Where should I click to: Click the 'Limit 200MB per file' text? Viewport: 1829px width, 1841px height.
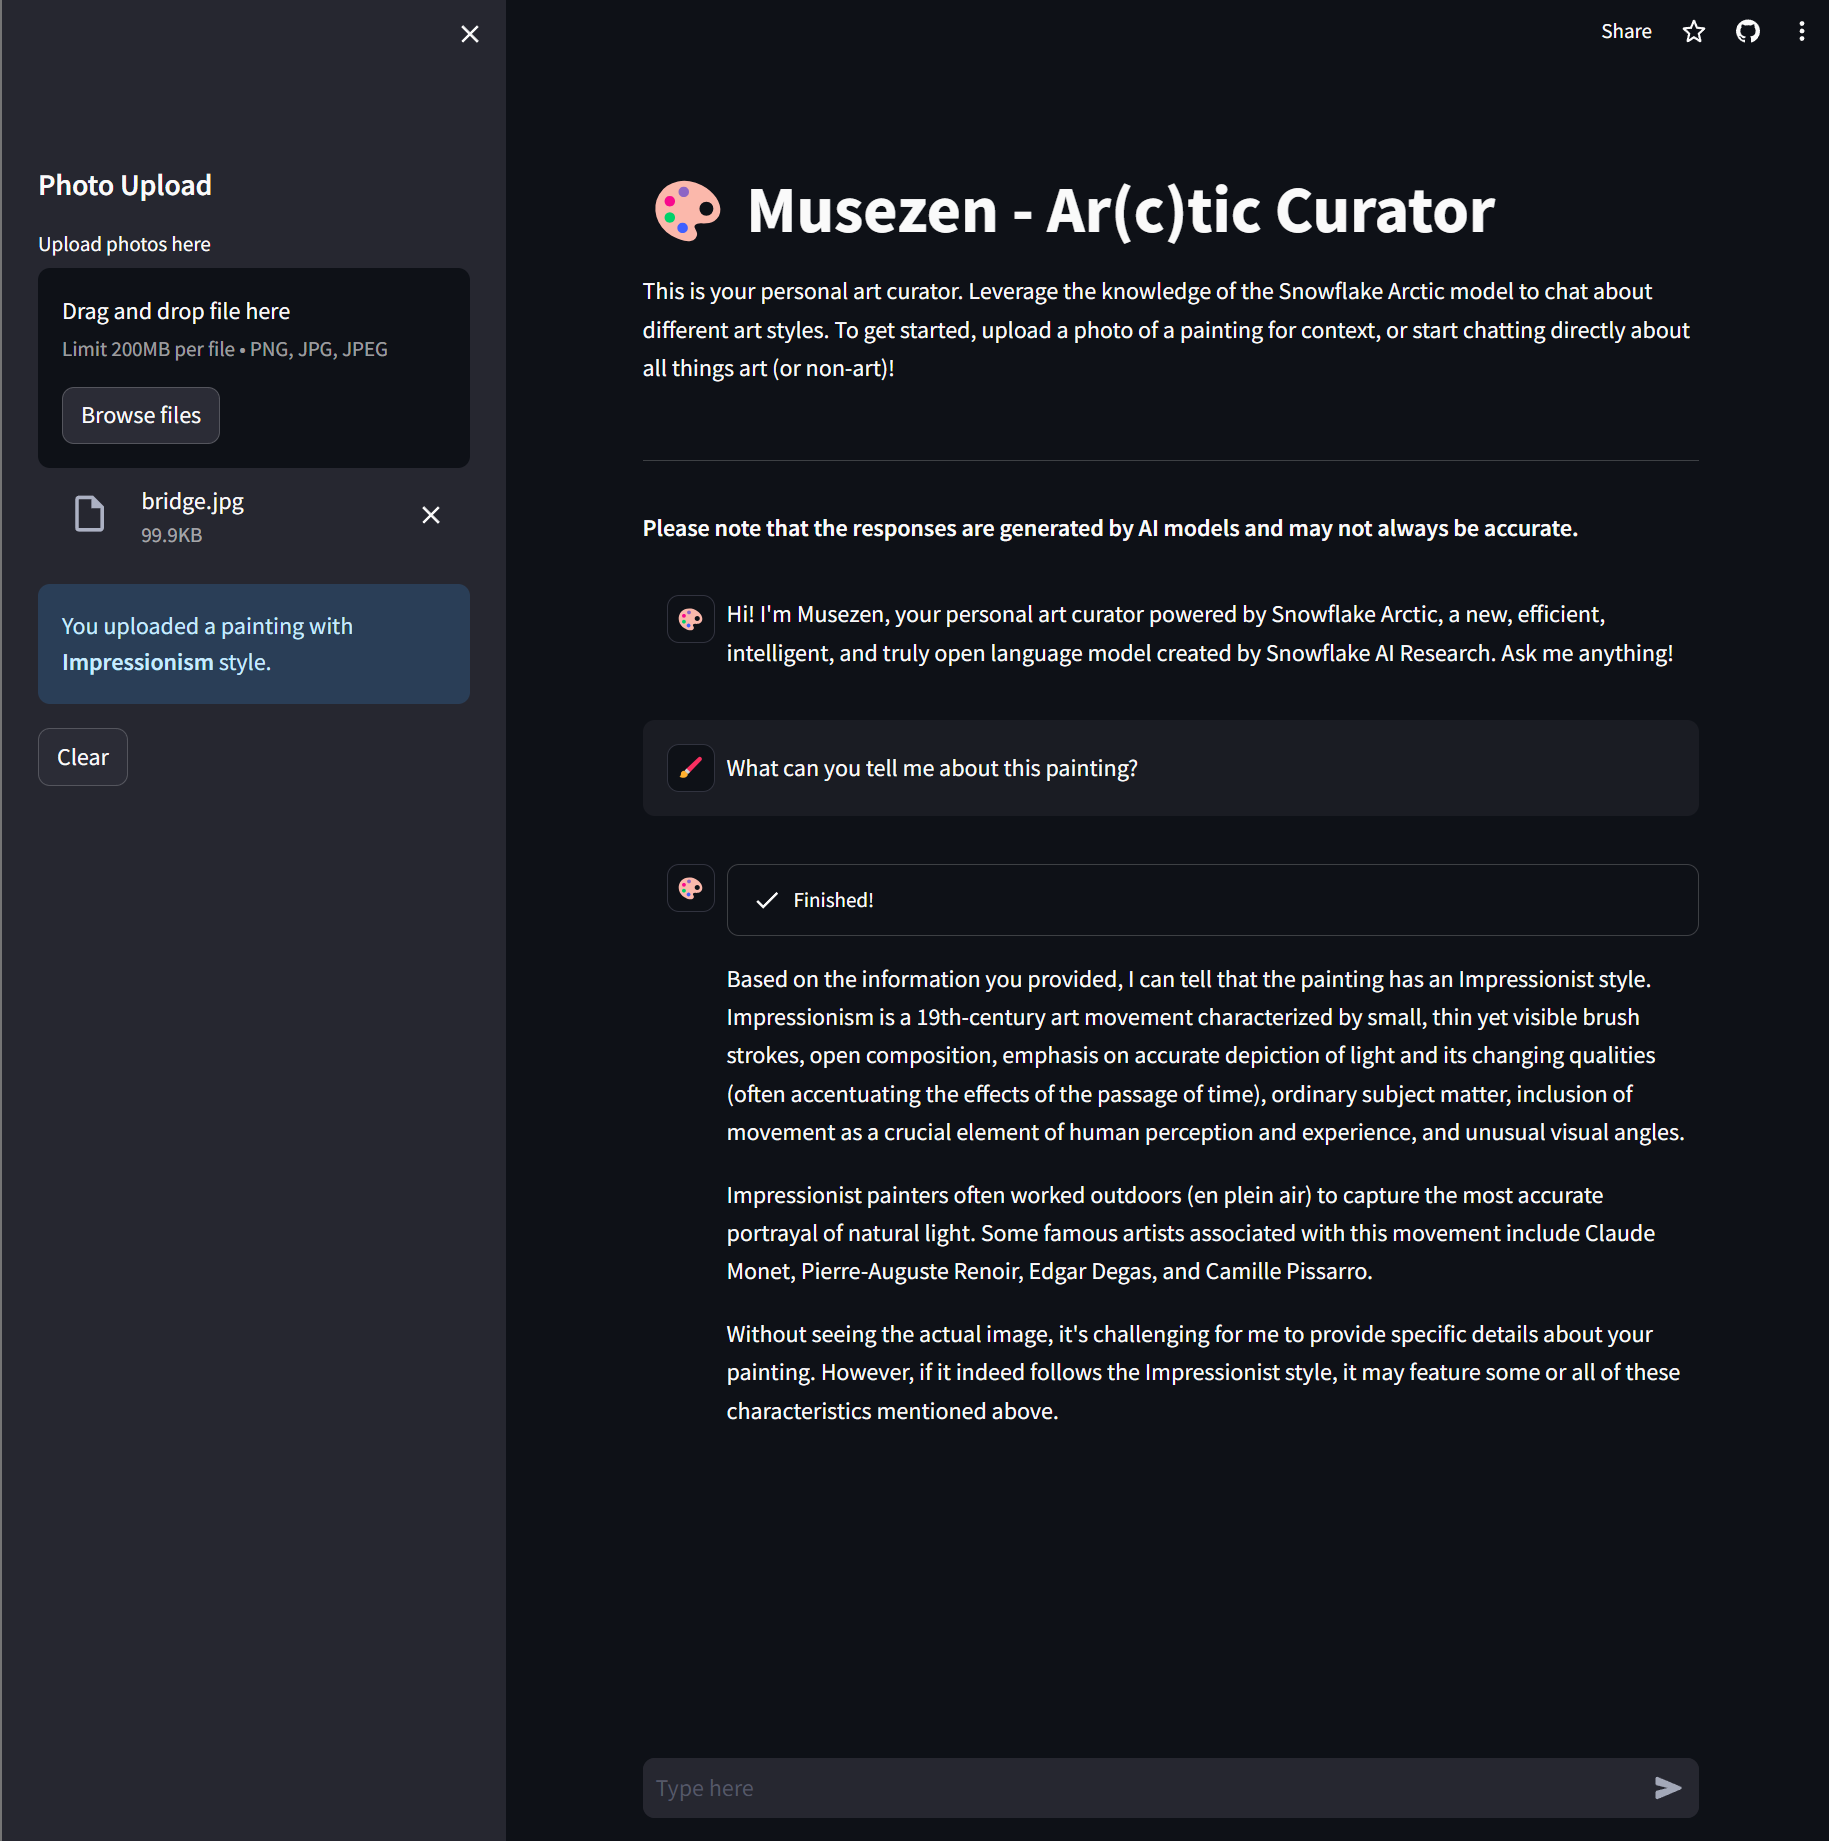[x=225, y=349]
